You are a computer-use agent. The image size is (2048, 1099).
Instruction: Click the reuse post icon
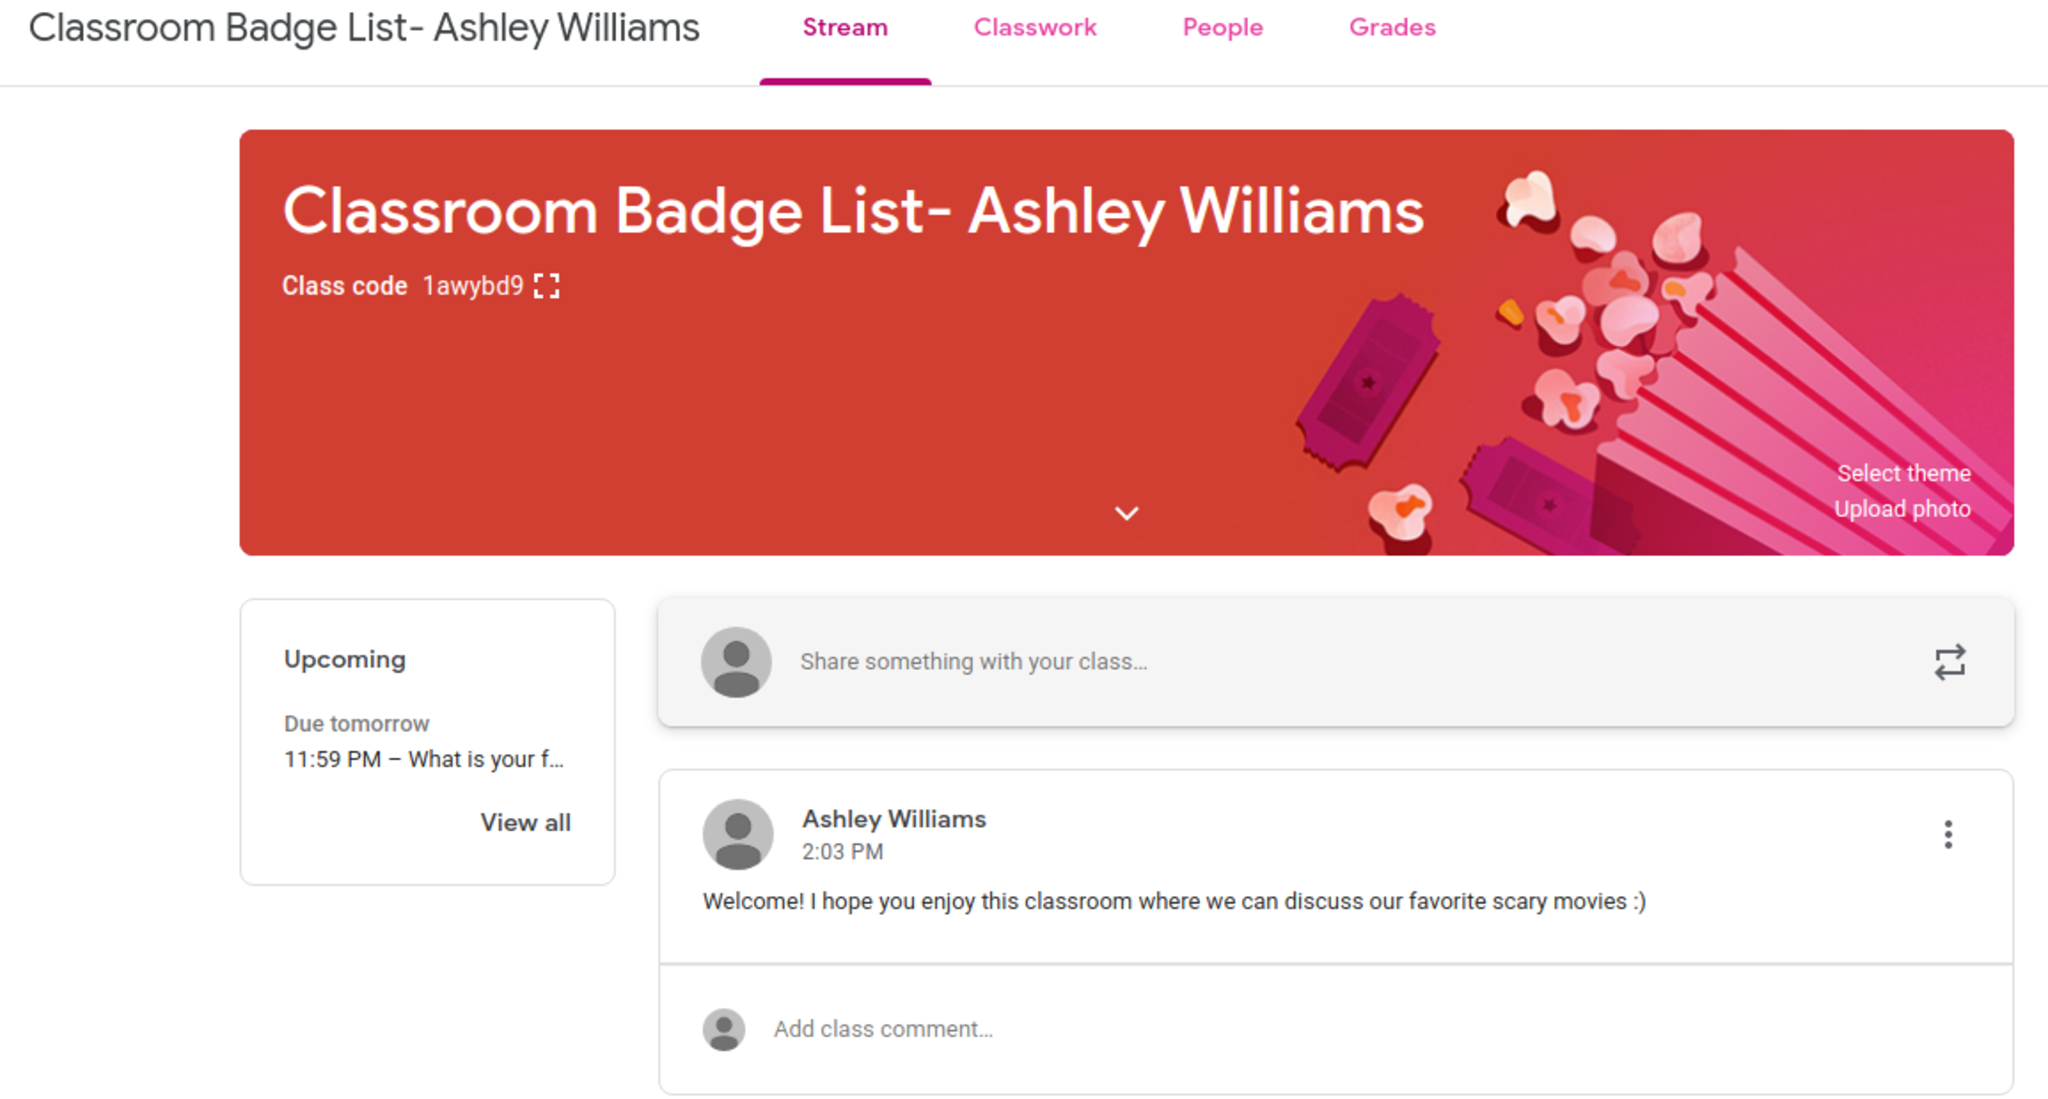click(1949, 662)
